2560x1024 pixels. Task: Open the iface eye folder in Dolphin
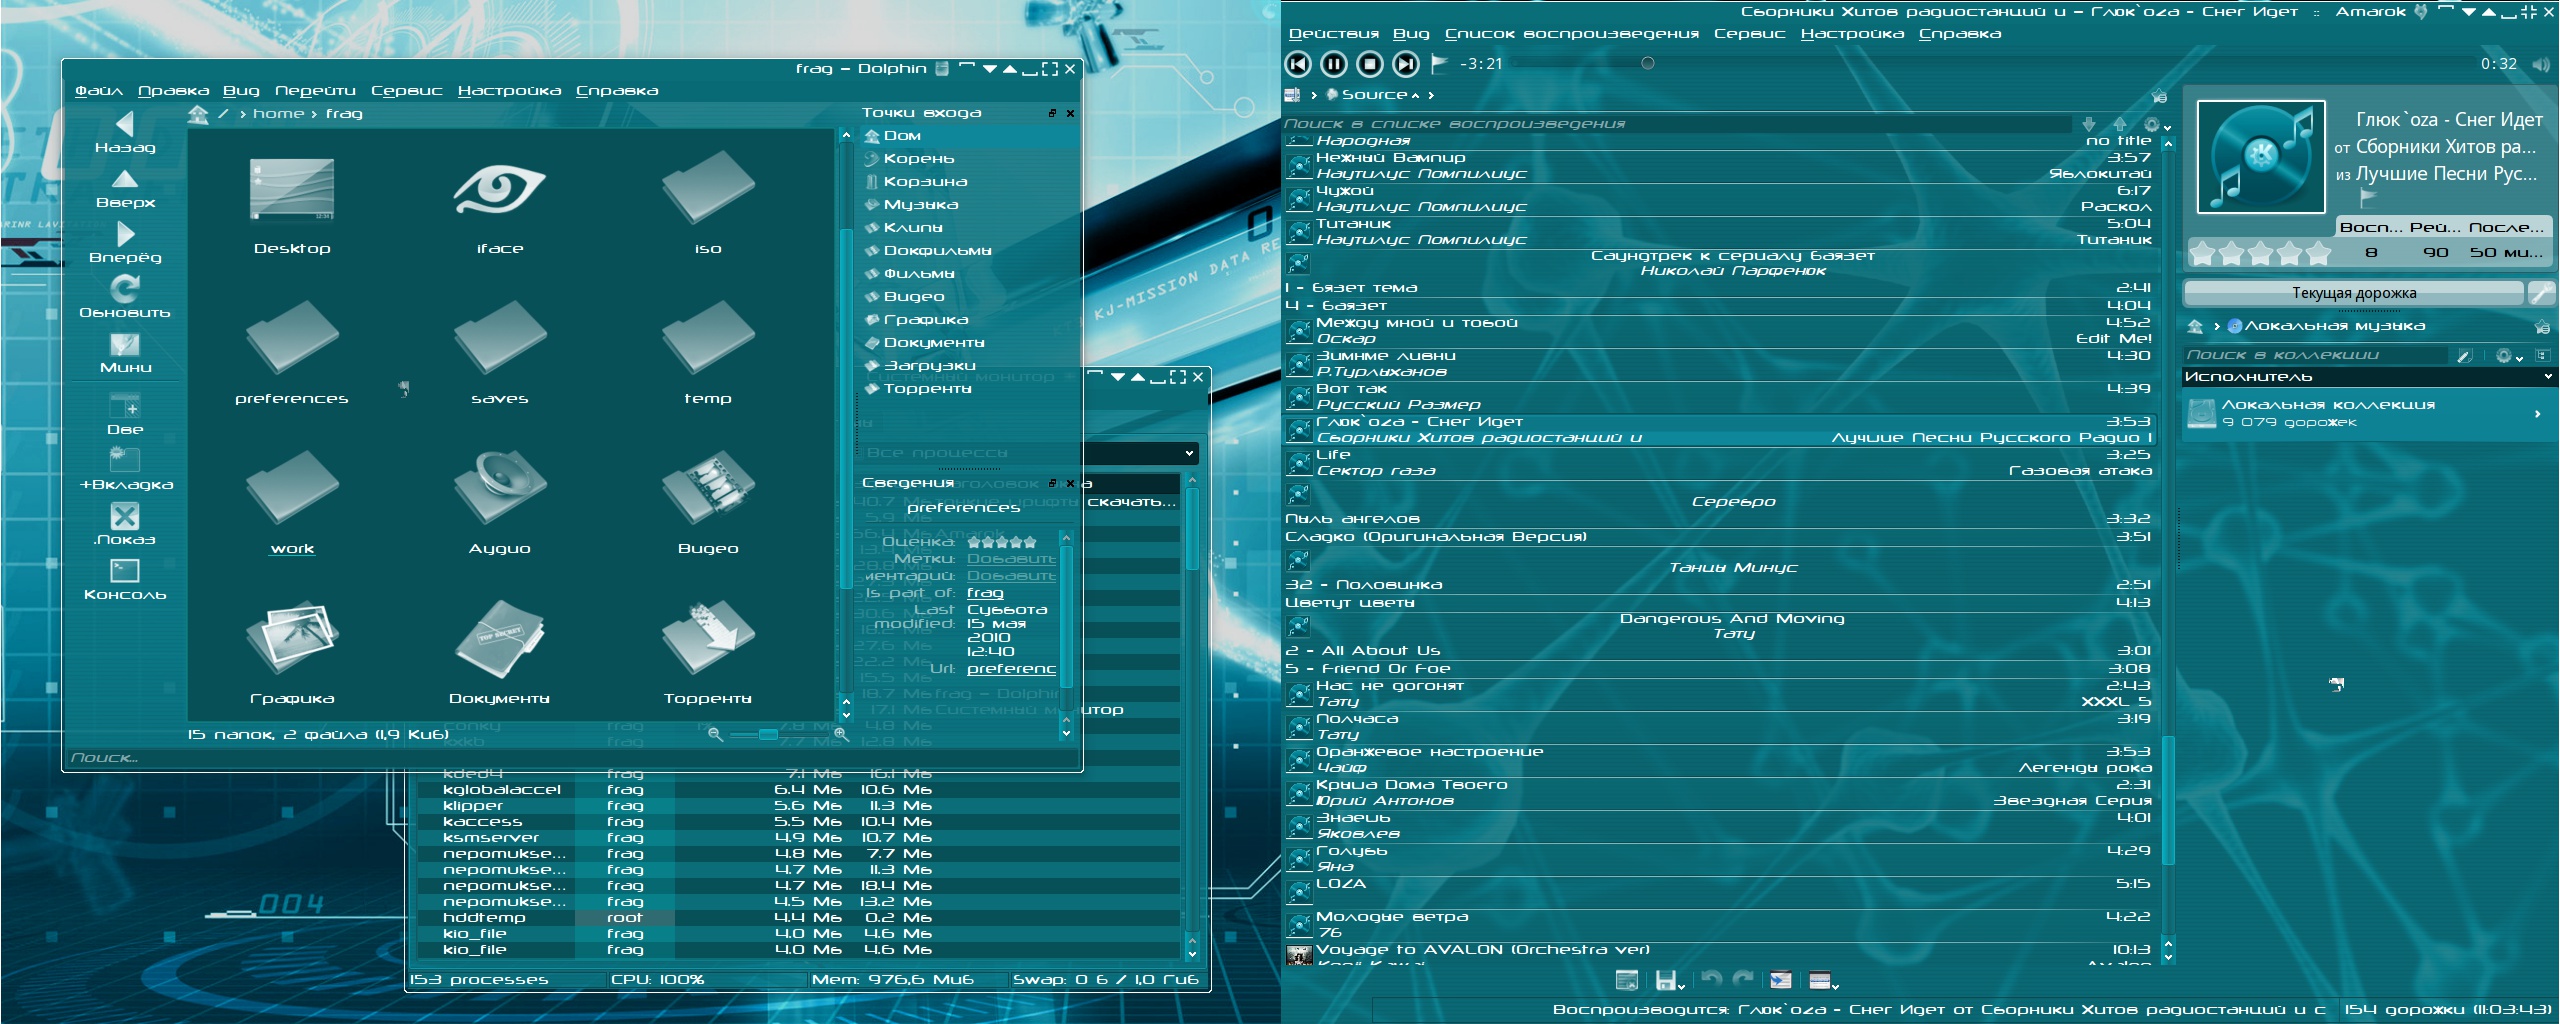pos(499,203)
